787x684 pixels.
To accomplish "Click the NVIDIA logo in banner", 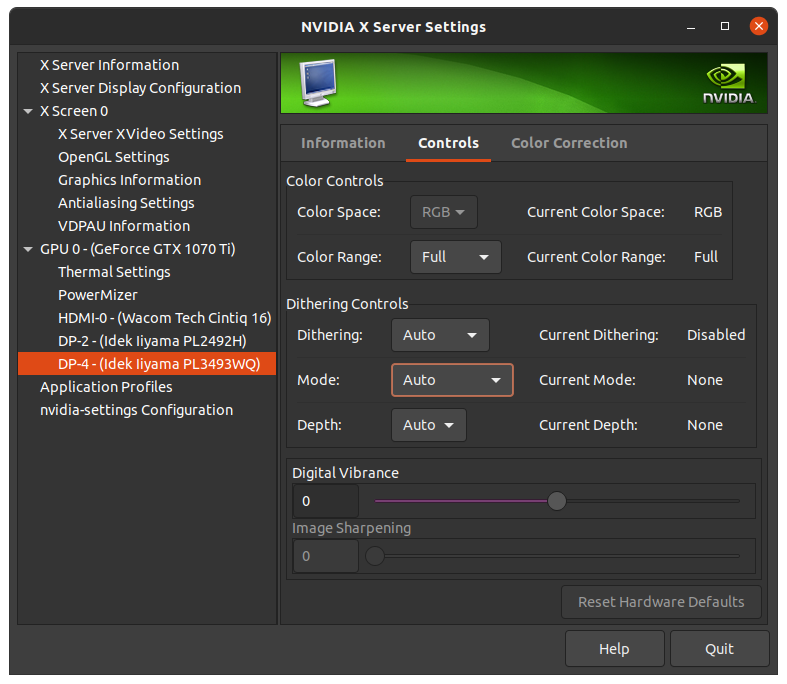I will tap(729, 83).
